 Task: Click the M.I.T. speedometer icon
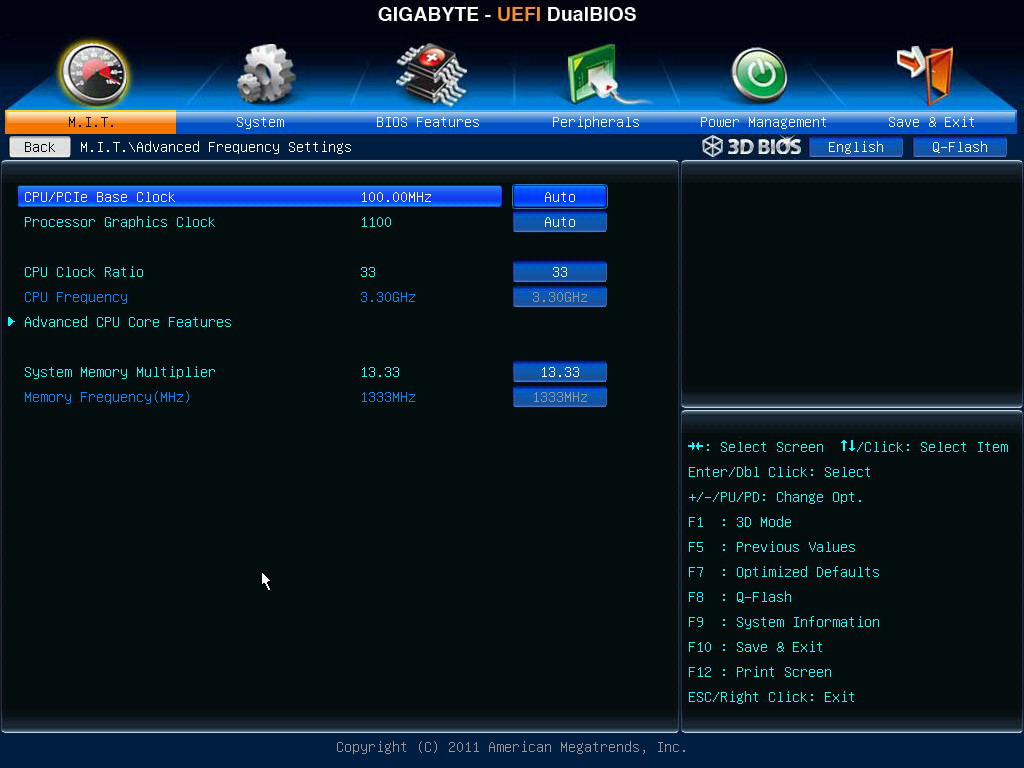click(93, 74)
